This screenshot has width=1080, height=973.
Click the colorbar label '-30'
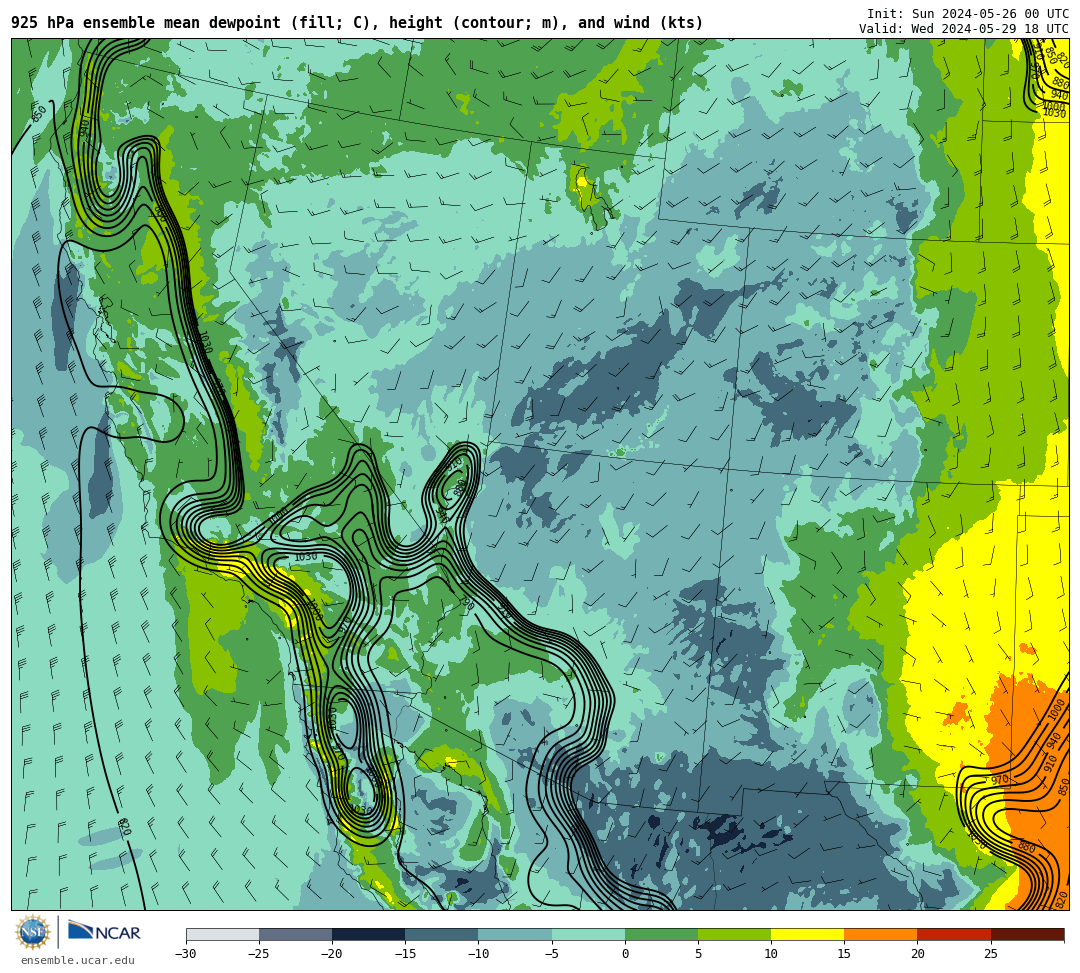click(186, 954)
